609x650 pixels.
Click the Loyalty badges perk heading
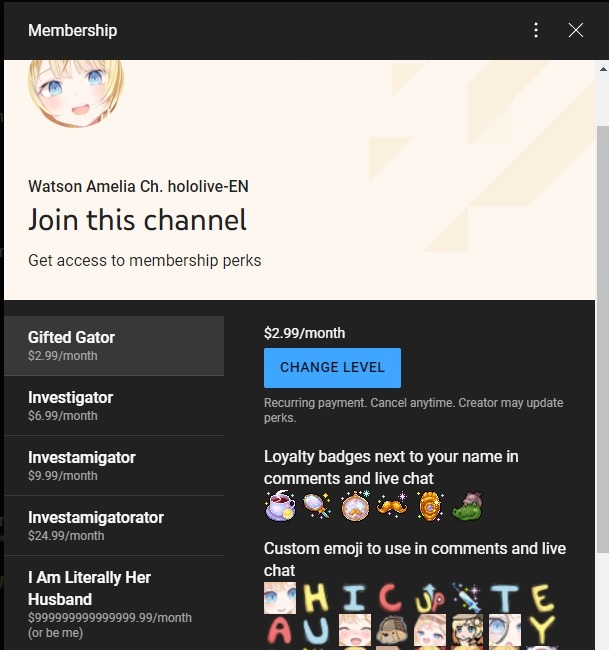click(x=391, y=467)
